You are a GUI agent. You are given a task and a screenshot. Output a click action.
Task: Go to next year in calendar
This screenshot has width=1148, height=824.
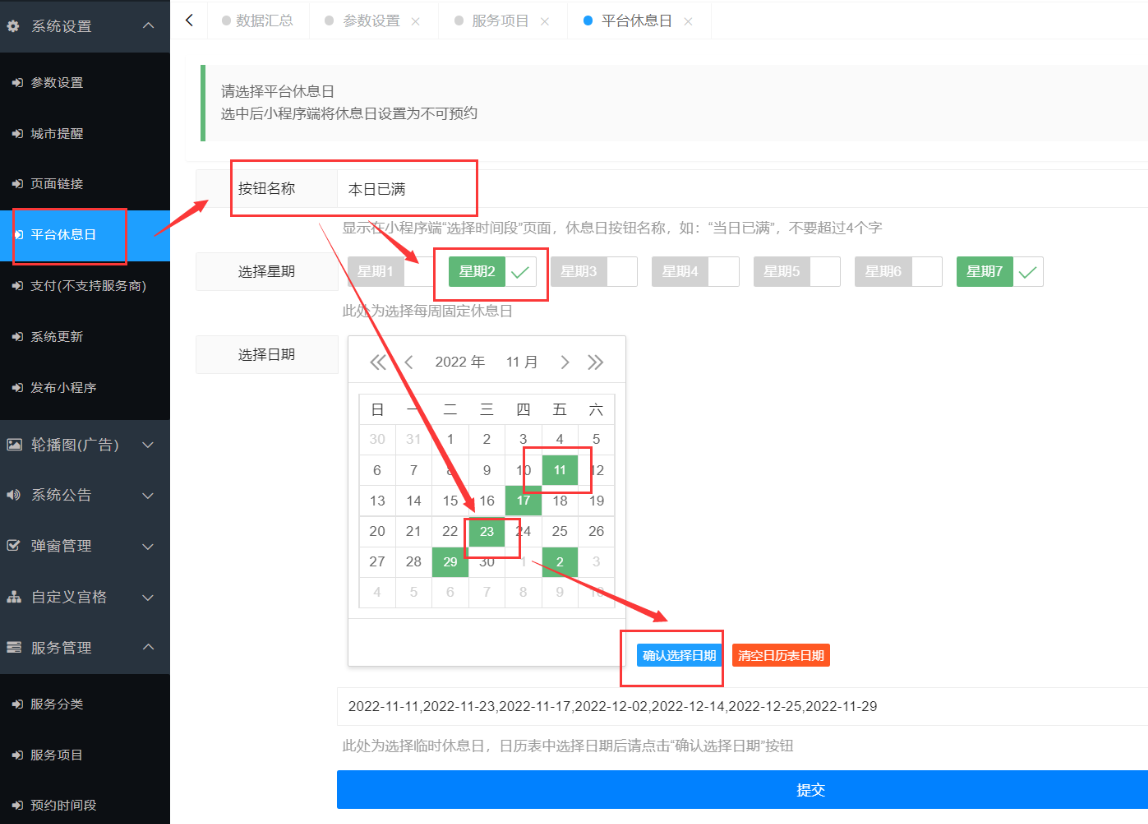pos(595,362)
